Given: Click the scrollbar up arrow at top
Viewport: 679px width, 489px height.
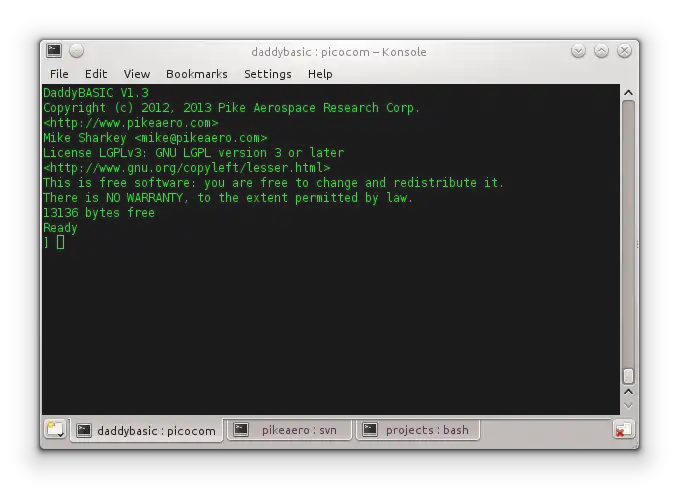Looking at the screenshot, I should (628, 93).
